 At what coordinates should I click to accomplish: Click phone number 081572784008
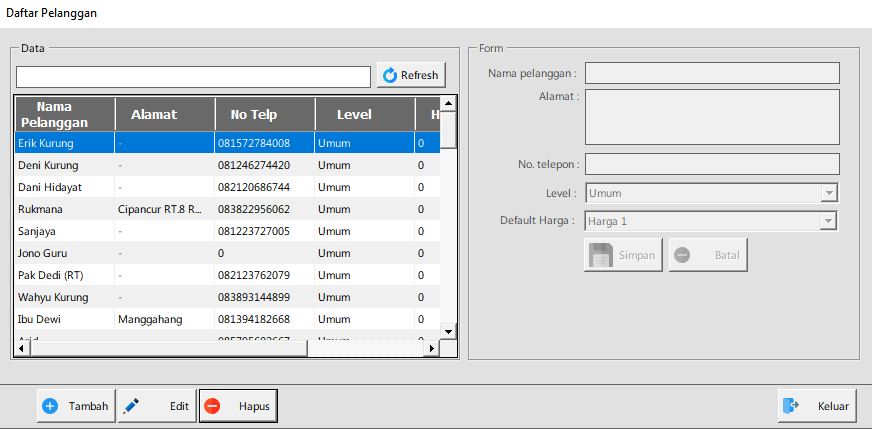[x=254, y=143]
